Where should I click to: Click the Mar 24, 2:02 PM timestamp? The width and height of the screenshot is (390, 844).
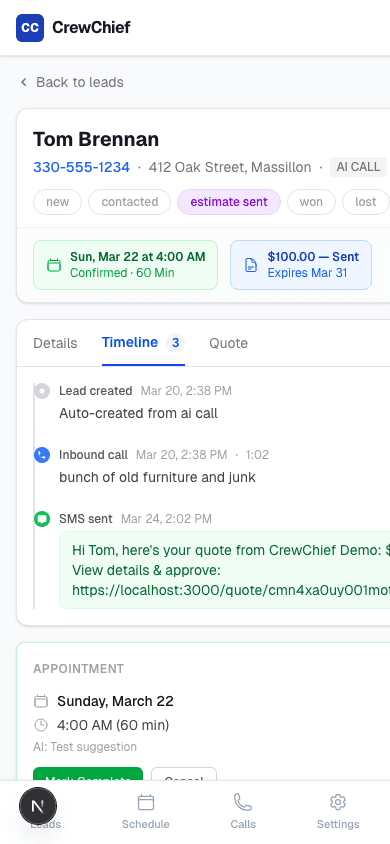click(x=166, y=519)
